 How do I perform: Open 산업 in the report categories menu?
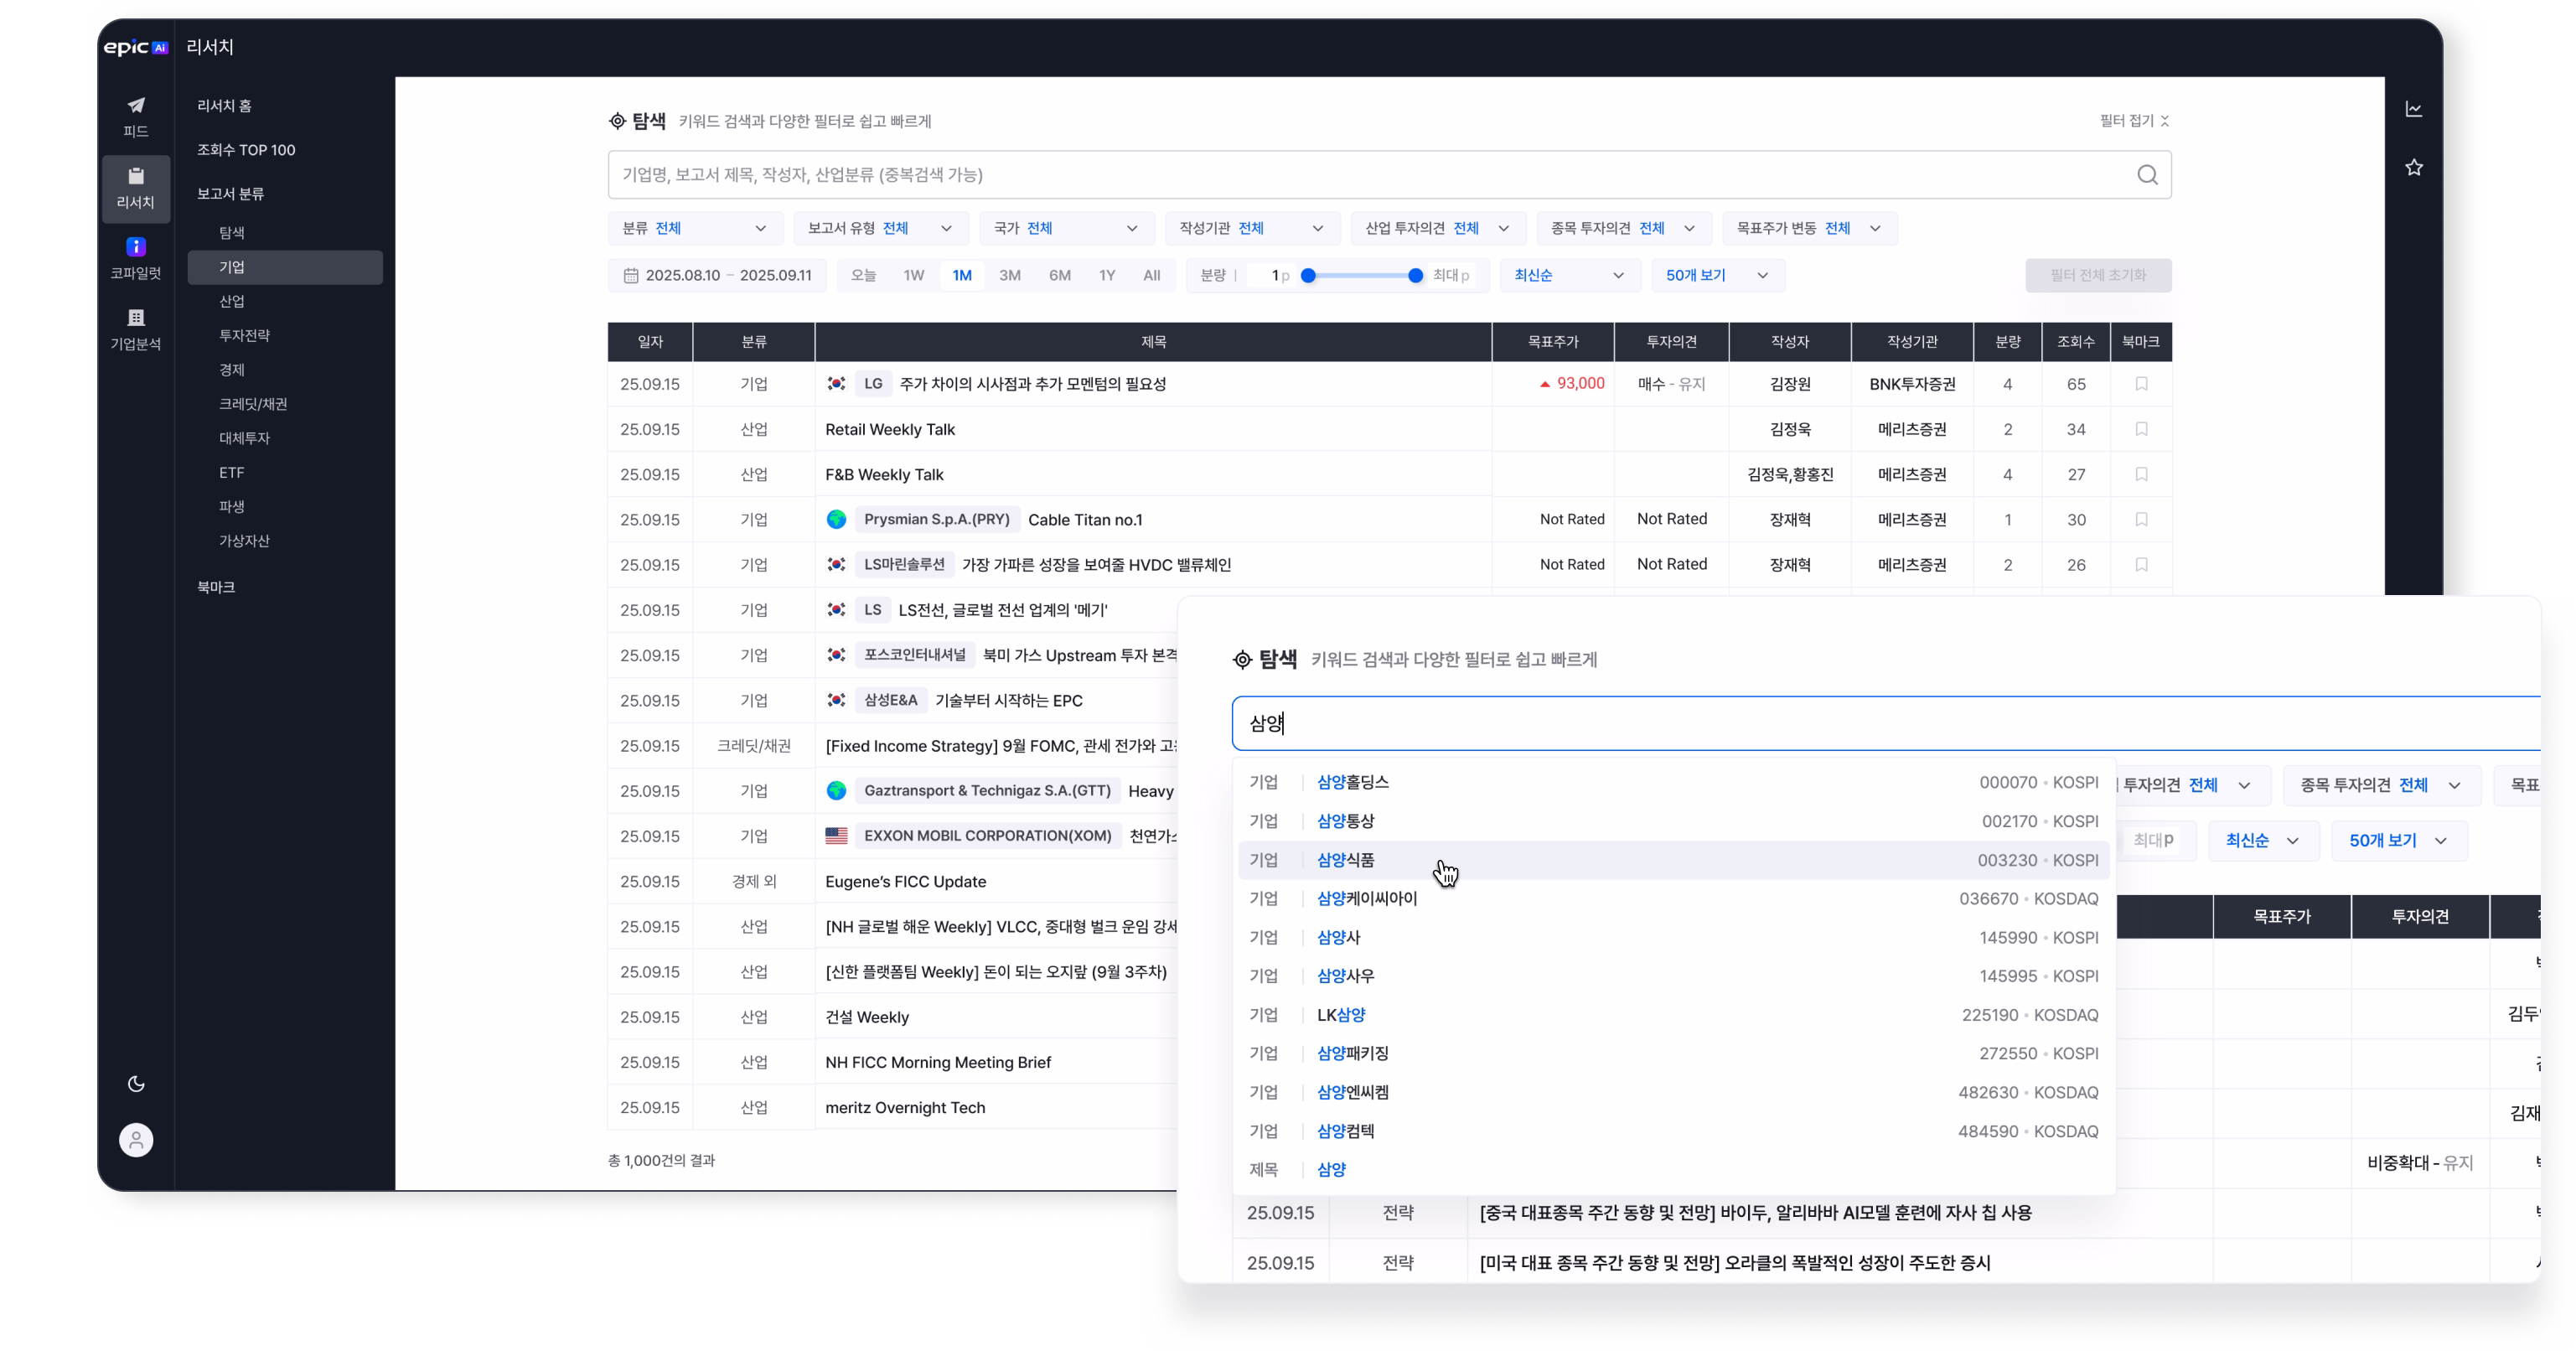pos(232,301)
